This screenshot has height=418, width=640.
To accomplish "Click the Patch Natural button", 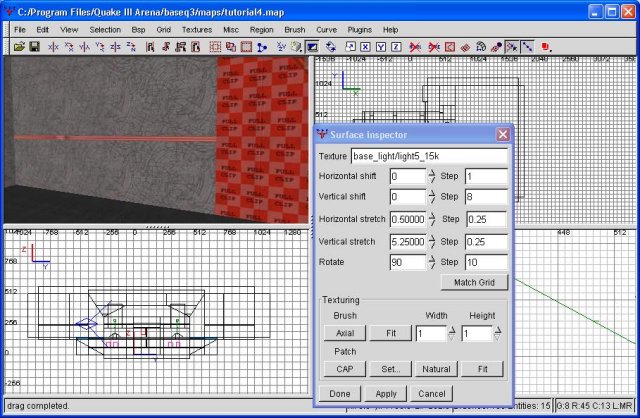I will point(436,369).
